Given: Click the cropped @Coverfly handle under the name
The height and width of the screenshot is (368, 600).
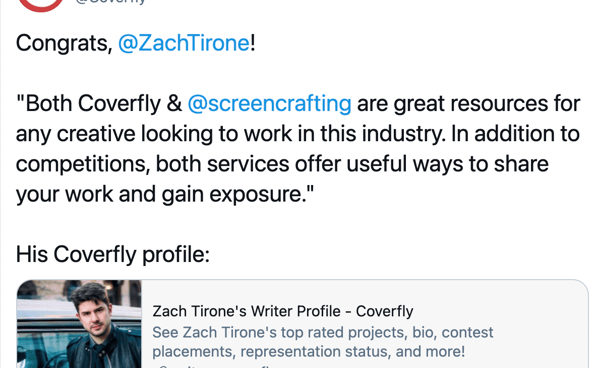Looking at the screenshot, I should (x=110, y=2).
